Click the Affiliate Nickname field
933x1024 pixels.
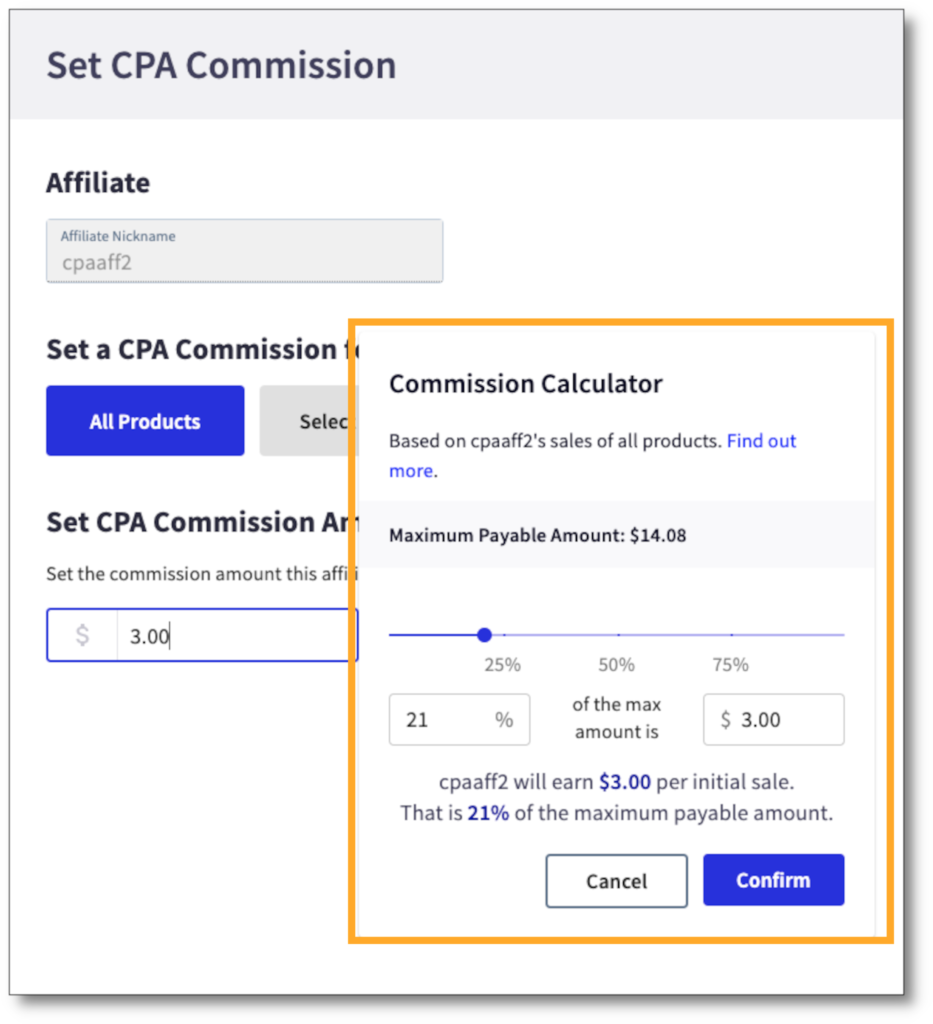244,251
